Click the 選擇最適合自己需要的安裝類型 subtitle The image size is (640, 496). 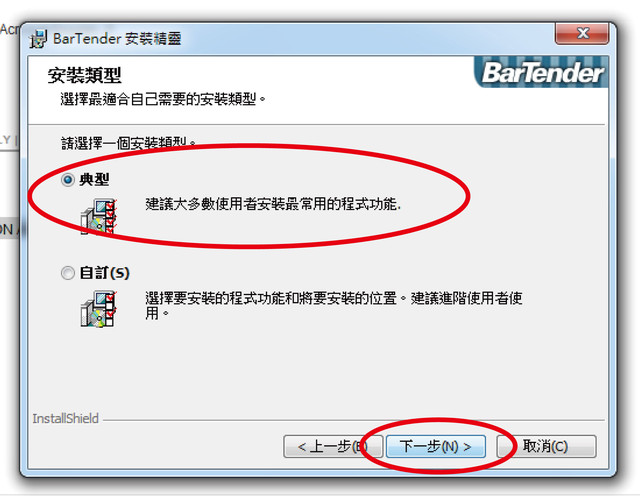[163, 99]
